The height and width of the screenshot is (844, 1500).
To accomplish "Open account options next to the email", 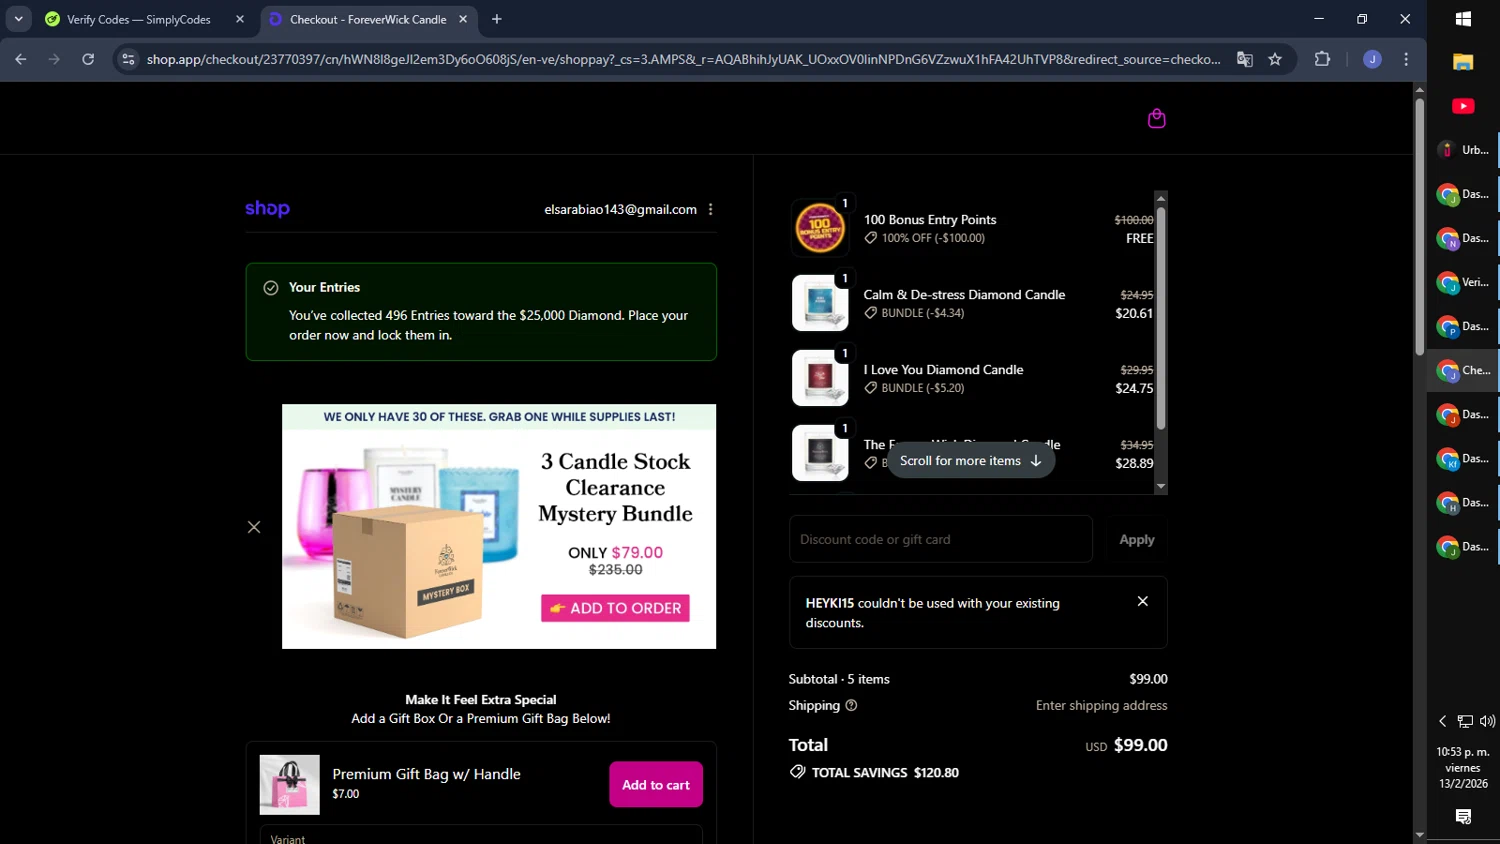I will click(x=711, y=209).
